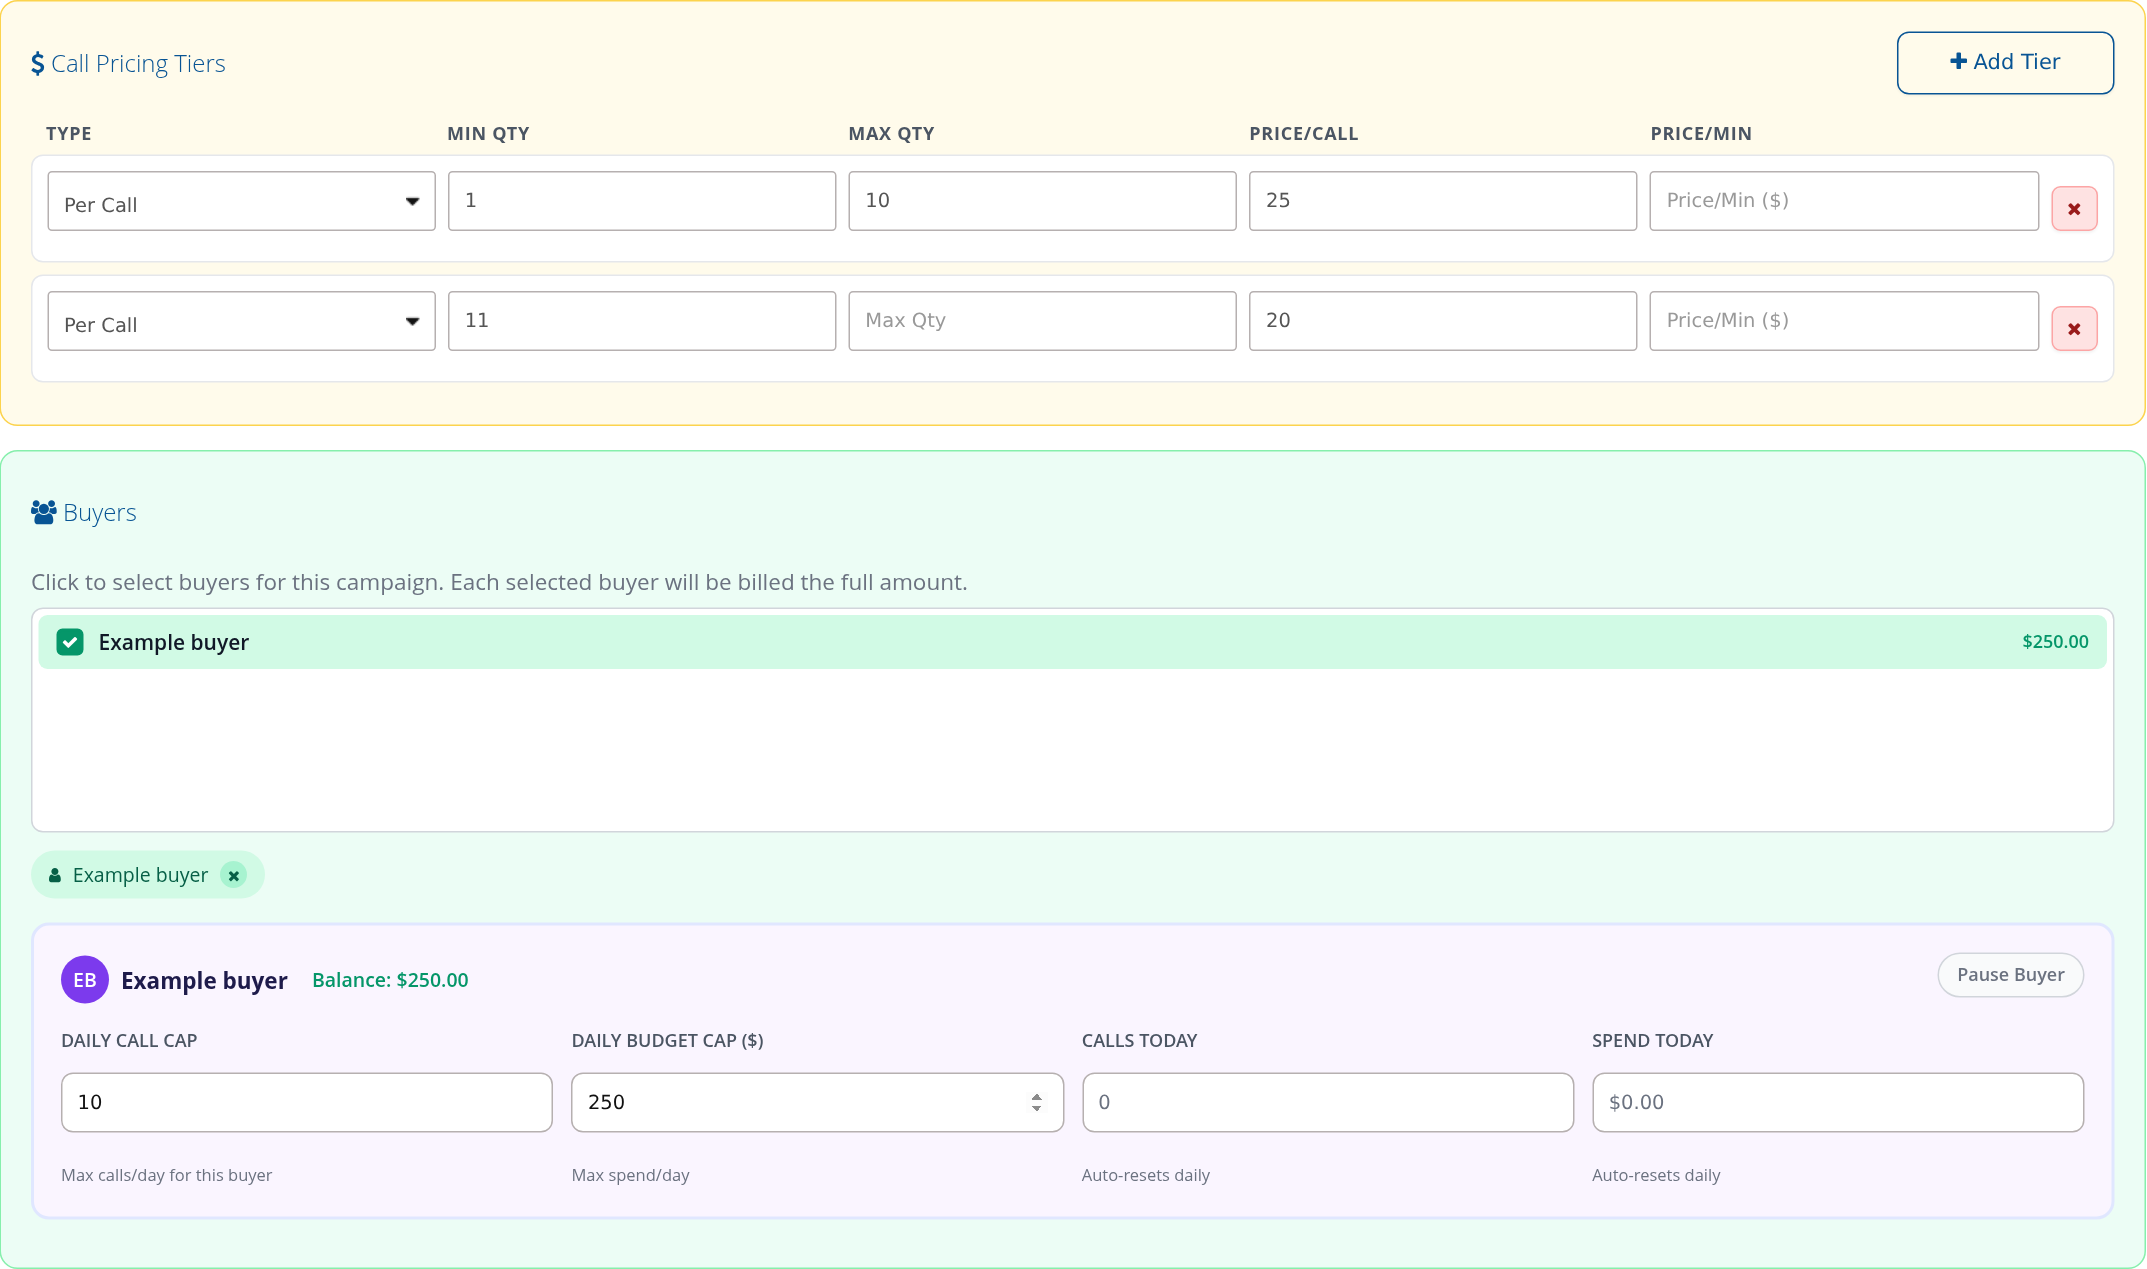This screenshot has width=2147, height=1269.
Task: Click the Call Pricing Tiers heading
Action: (138, 64)
